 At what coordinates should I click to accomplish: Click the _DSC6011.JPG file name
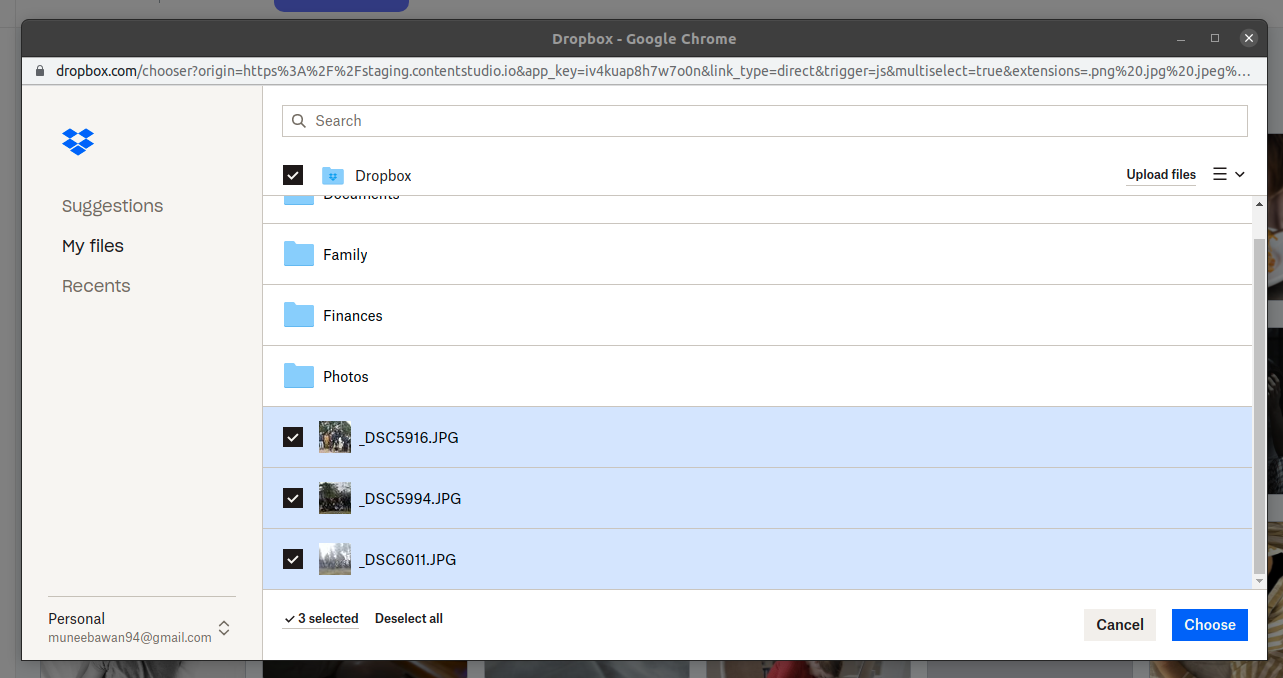408,560
